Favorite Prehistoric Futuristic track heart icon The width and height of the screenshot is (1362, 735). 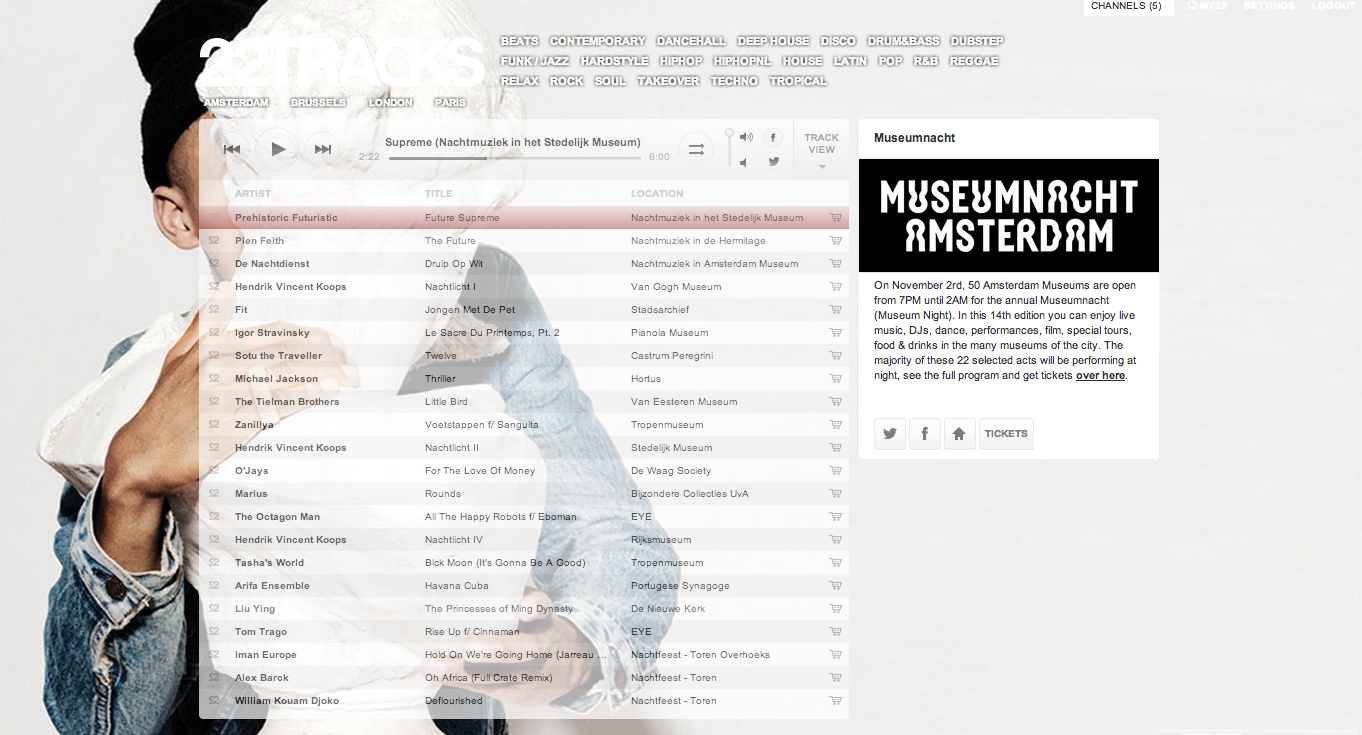click(214, 217)
